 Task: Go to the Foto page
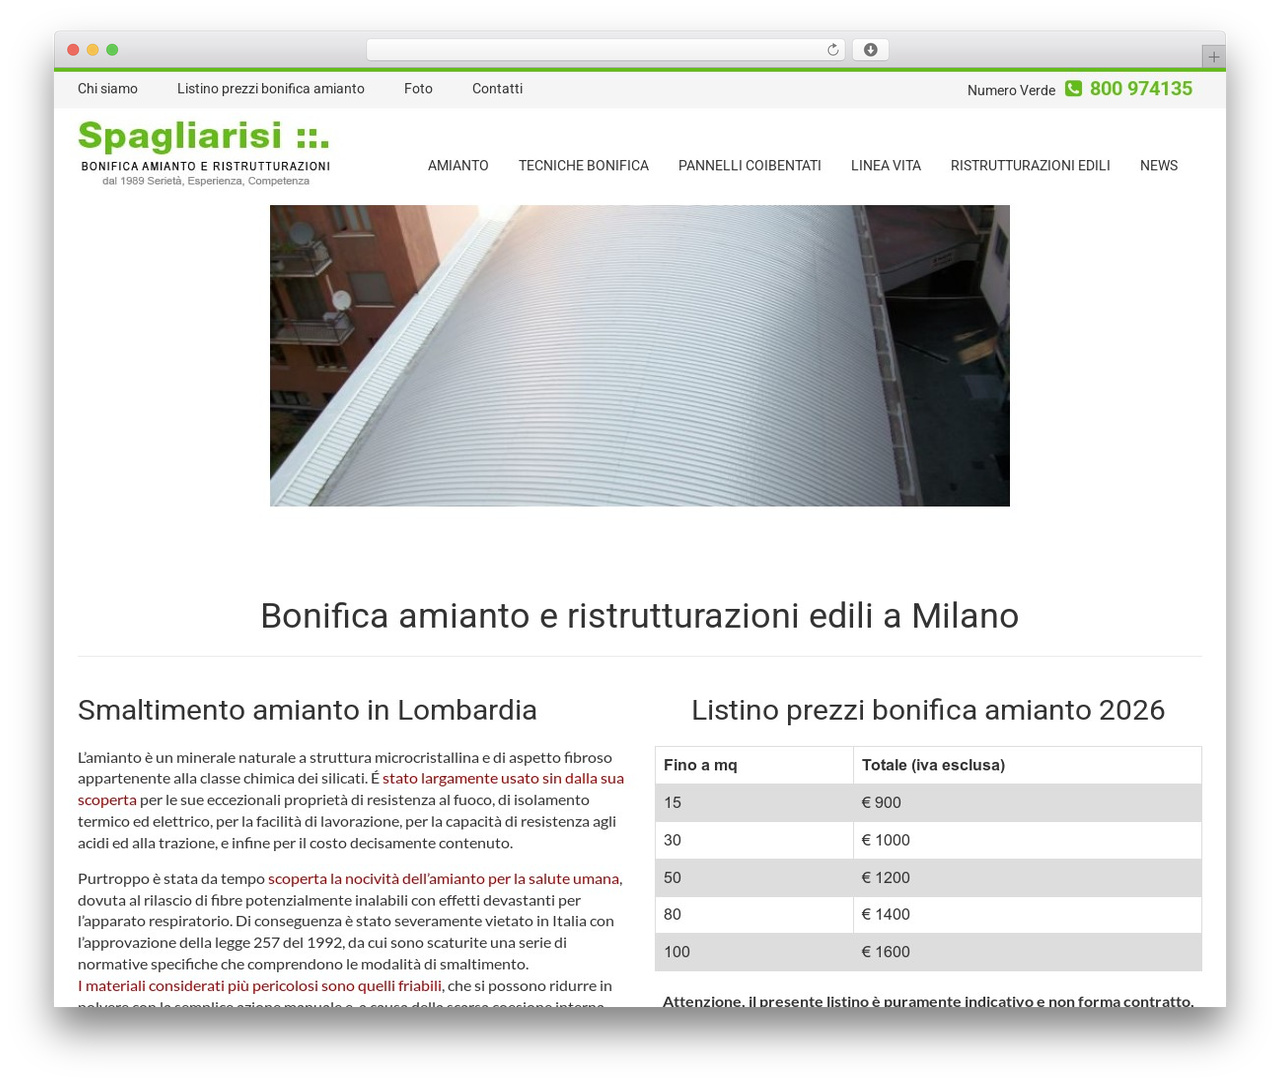(x=418, y=89)
